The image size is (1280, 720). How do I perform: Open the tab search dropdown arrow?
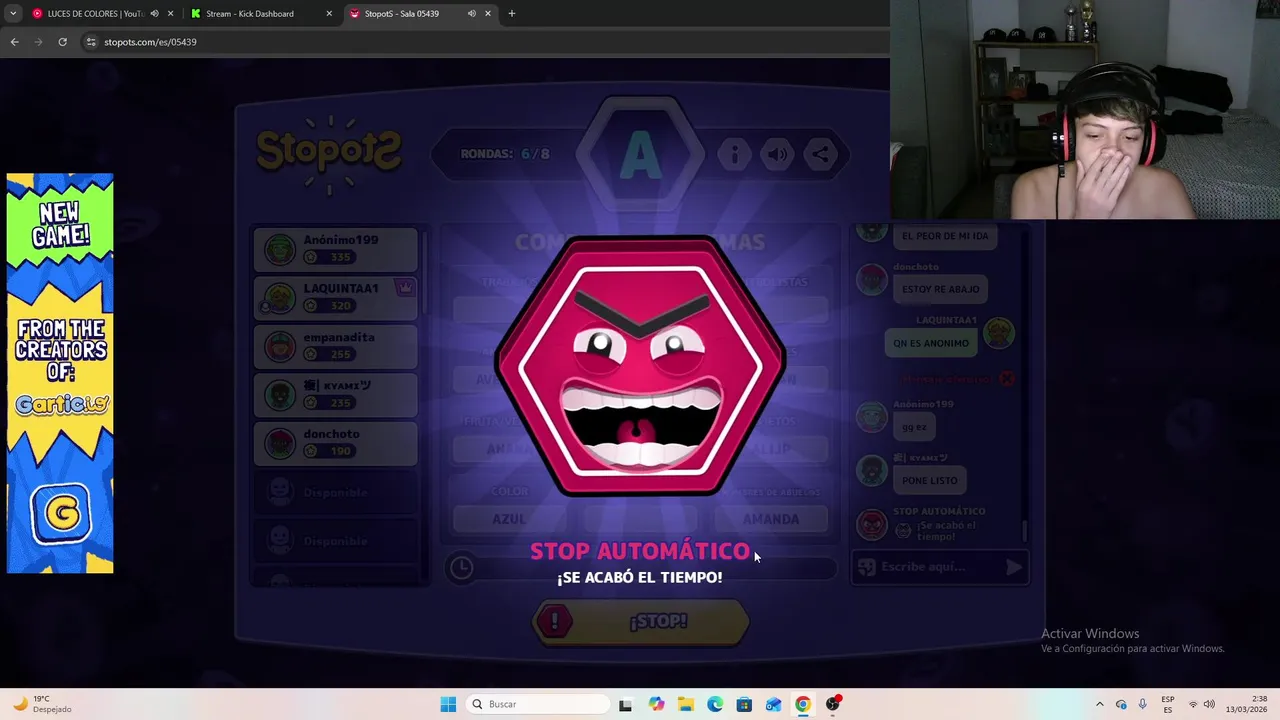click(13, 14)
